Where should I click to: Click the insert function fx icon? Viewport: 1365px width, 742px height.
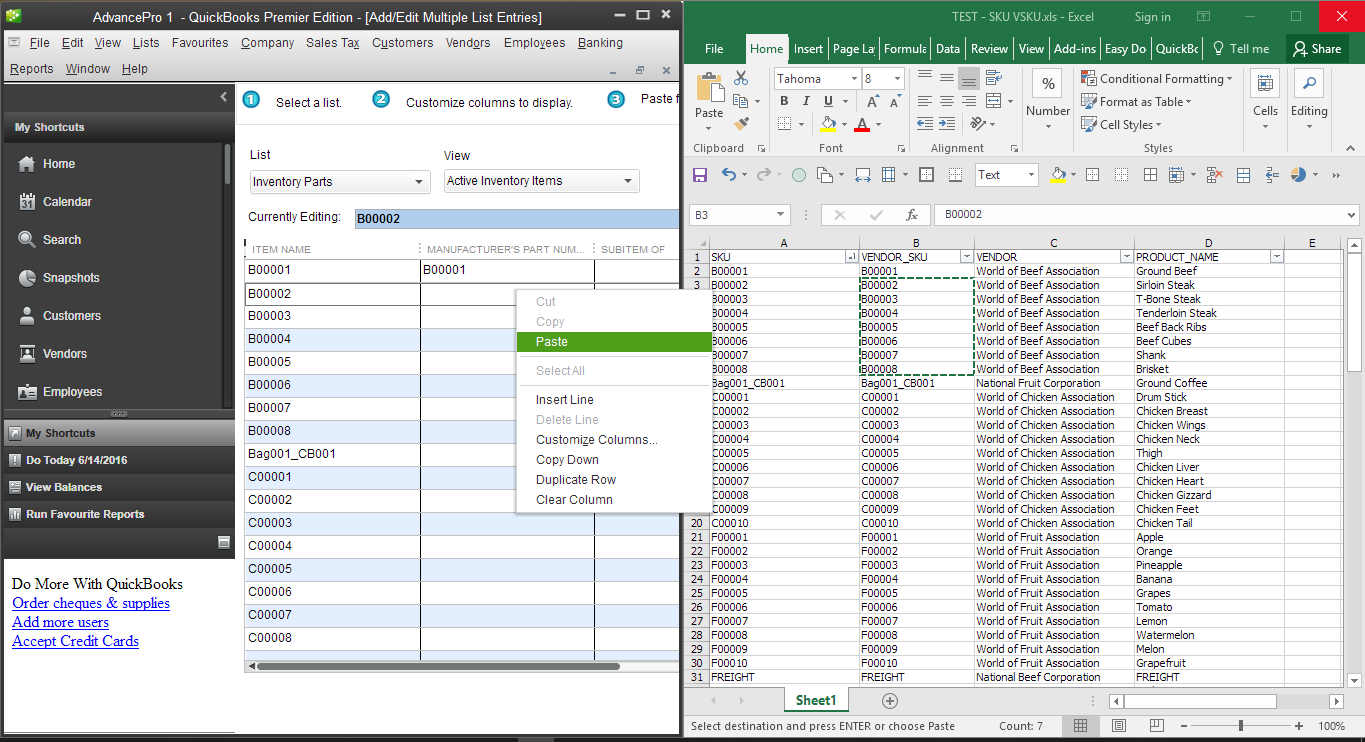pyautogui.click(x=911, y=215)
